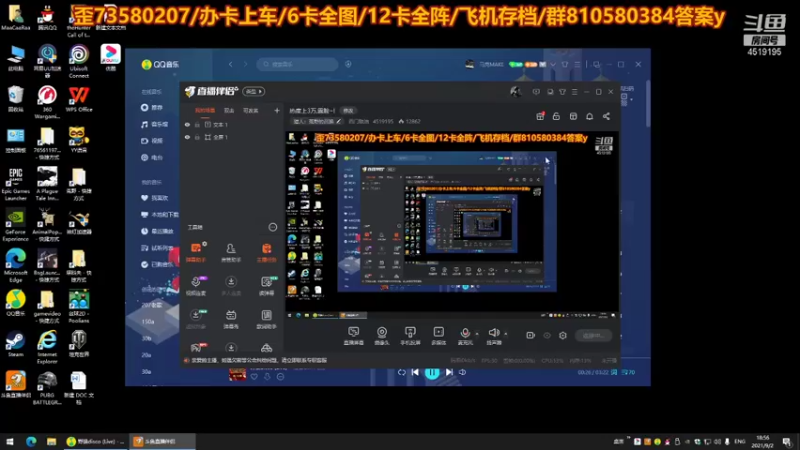Add new scene with plus button

(277, 110)
